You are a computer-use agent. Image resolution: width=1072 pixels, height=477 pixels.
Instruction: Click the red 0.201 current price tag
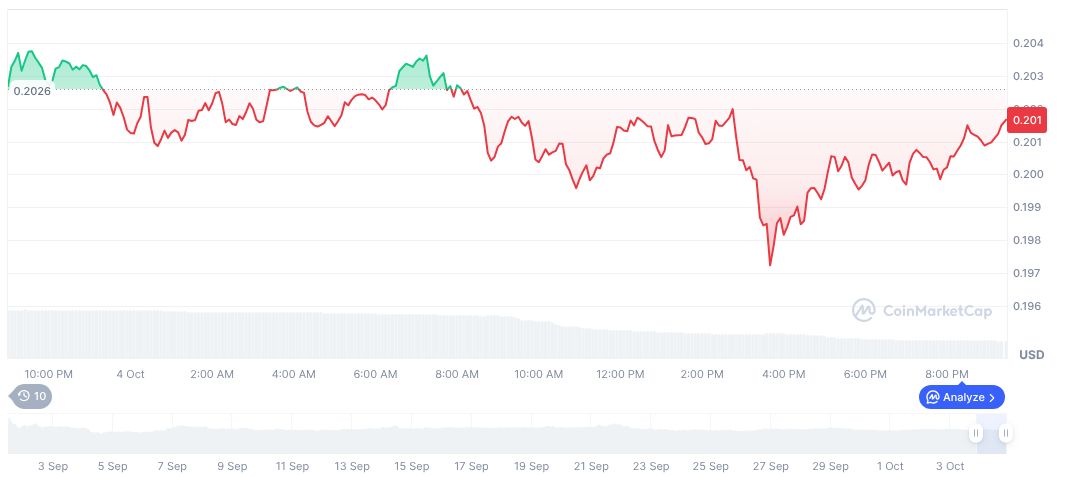point(1027,121)
